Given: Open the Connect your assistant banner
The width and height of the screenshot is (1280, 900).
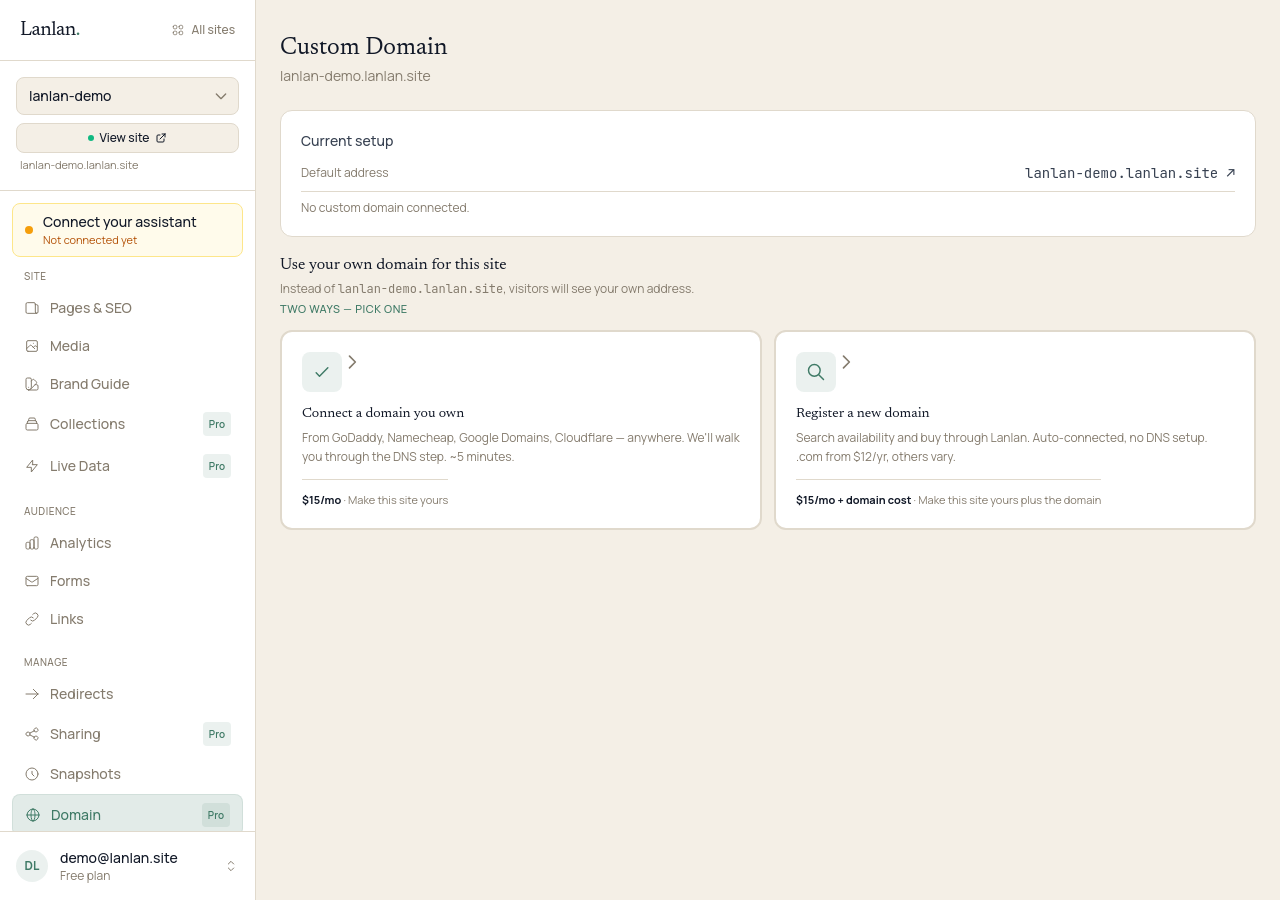Looking at the screenshot, I should pyautogui.click(x=127, y=230).
